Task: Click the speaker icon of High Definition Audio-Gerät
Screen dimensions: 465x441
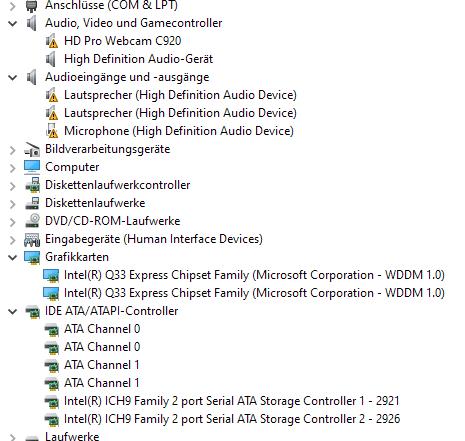Action: point(51,59)
